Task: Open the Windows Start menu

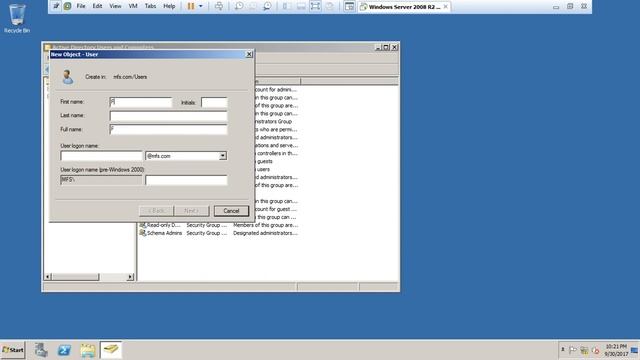Action: [13, 350]
